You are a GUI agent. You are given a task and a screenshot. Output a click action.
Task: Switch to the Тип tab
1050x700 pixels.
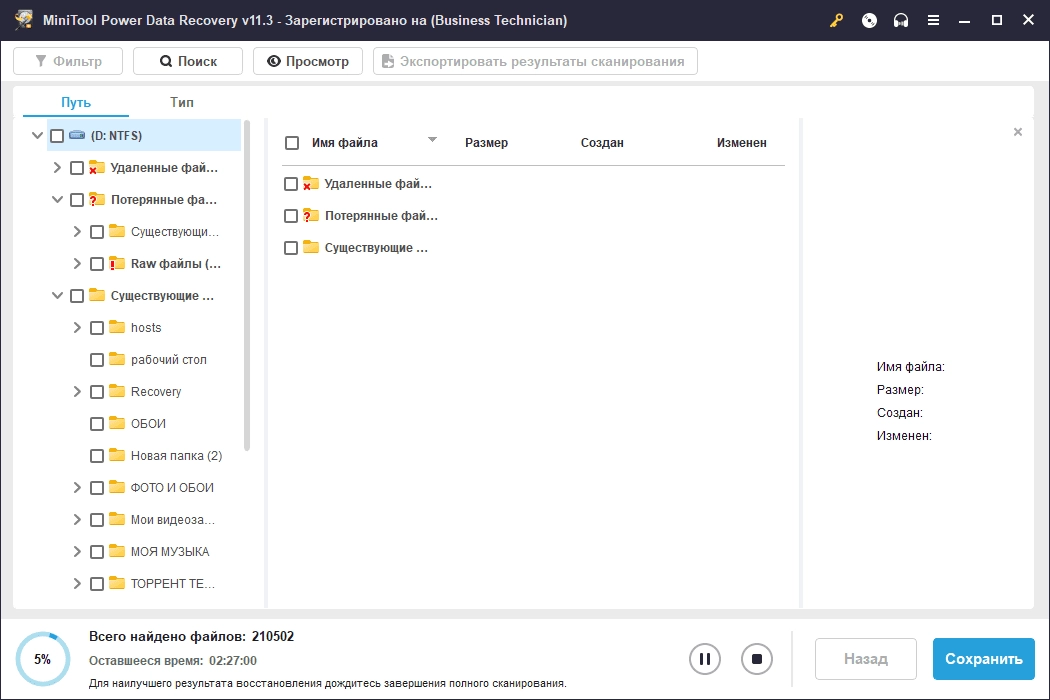pos(181,102)
